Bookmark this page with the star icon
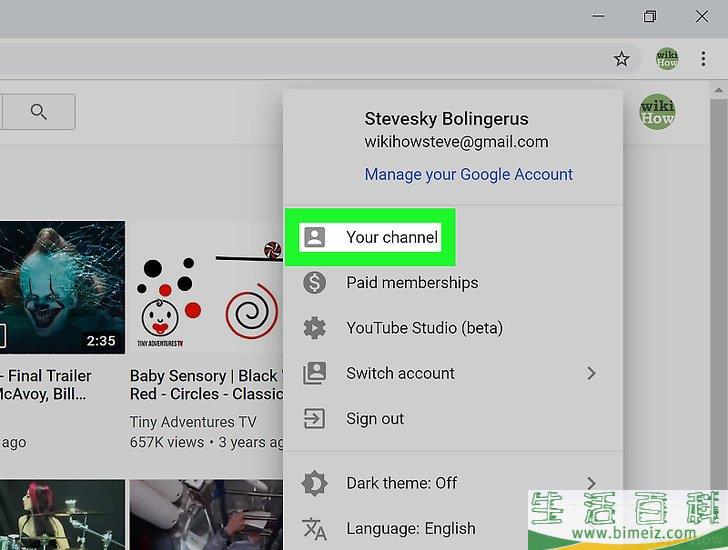728x550 pixels. coord(621,59)
